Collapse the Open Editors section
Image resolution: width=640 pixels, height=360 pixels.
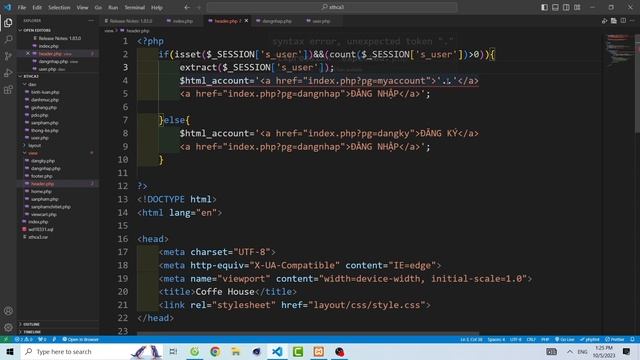coord(57,30)
